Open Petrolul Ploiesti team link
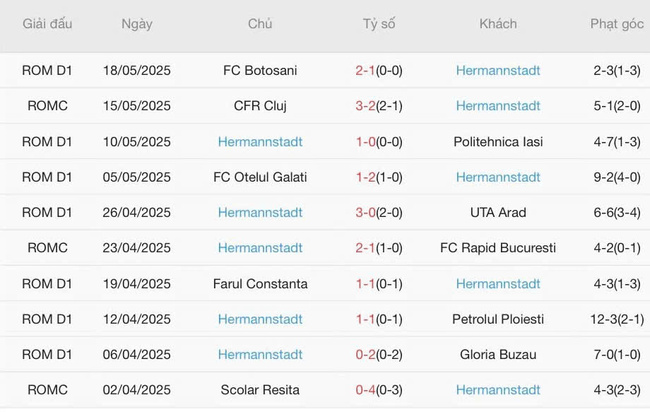The image size is (650, 412). [498, 319]
